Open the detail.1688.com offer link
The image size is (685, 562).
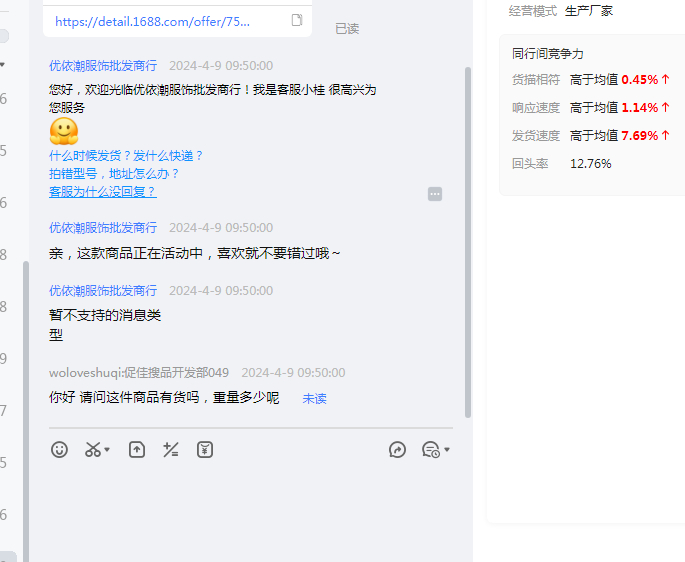pyautogui.click(x=153, y=21)
